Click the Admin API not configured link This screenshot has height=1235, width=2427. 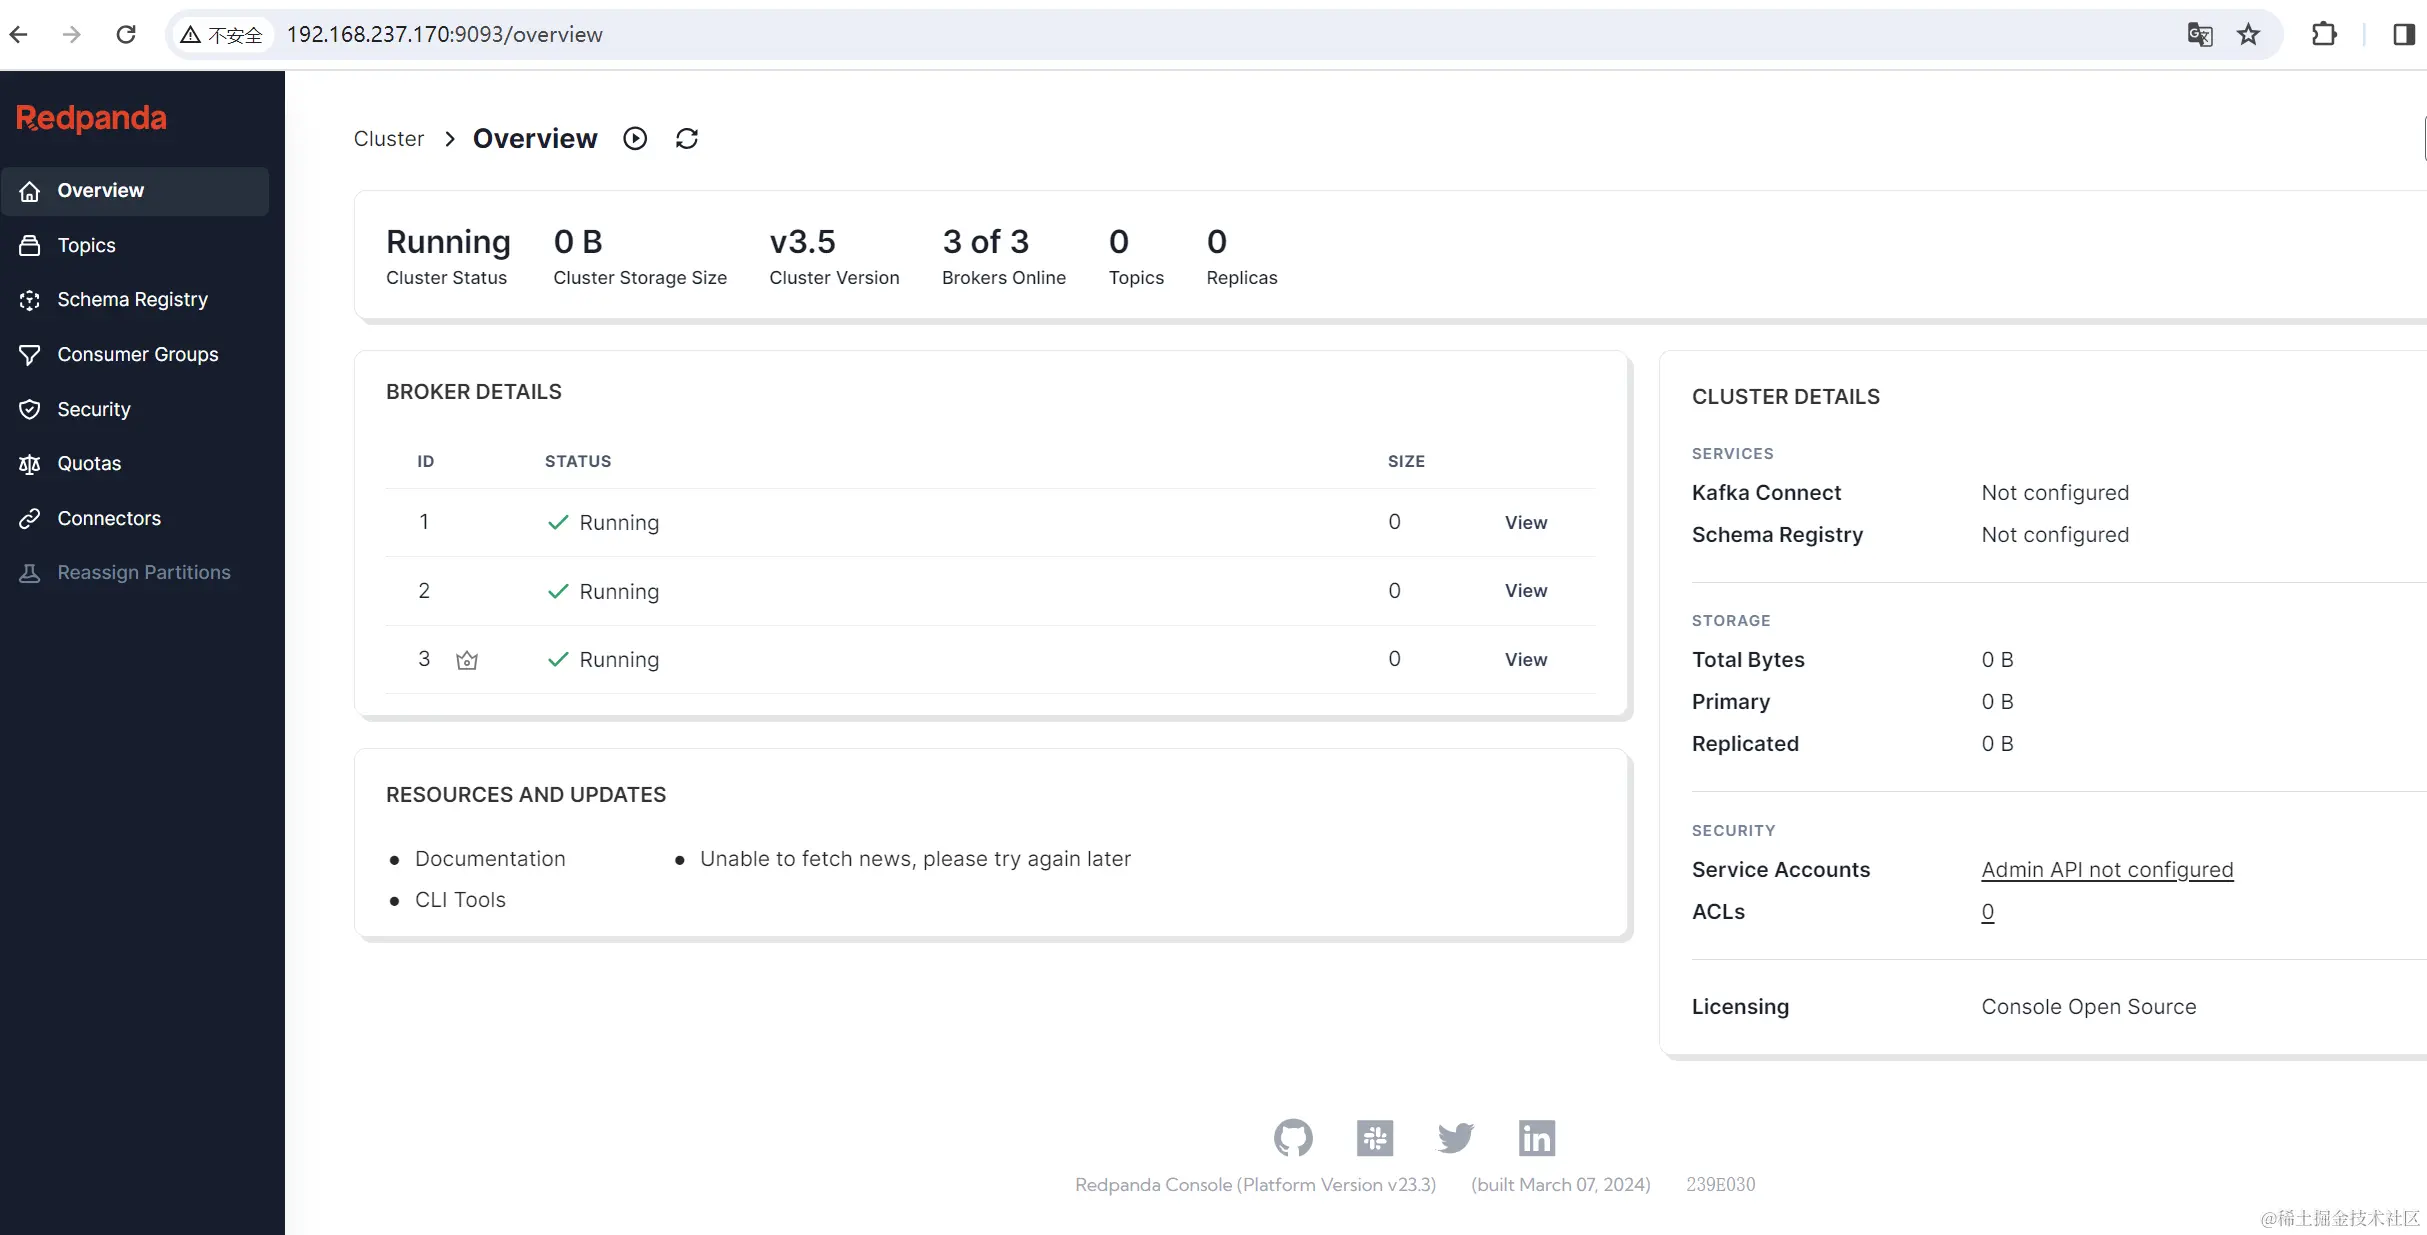coord(2106,870)
